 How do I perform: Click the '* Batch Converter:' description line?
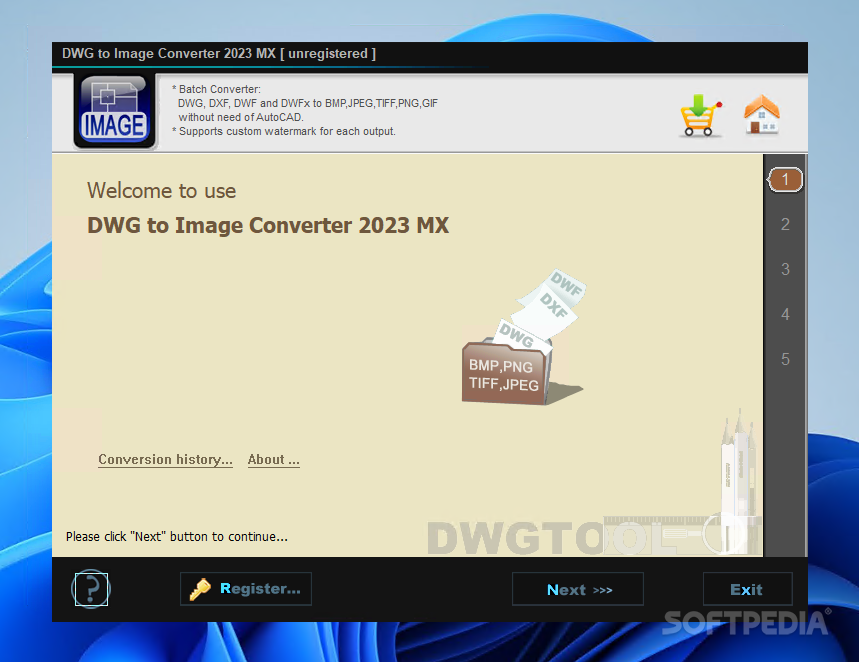click(216, 89)
